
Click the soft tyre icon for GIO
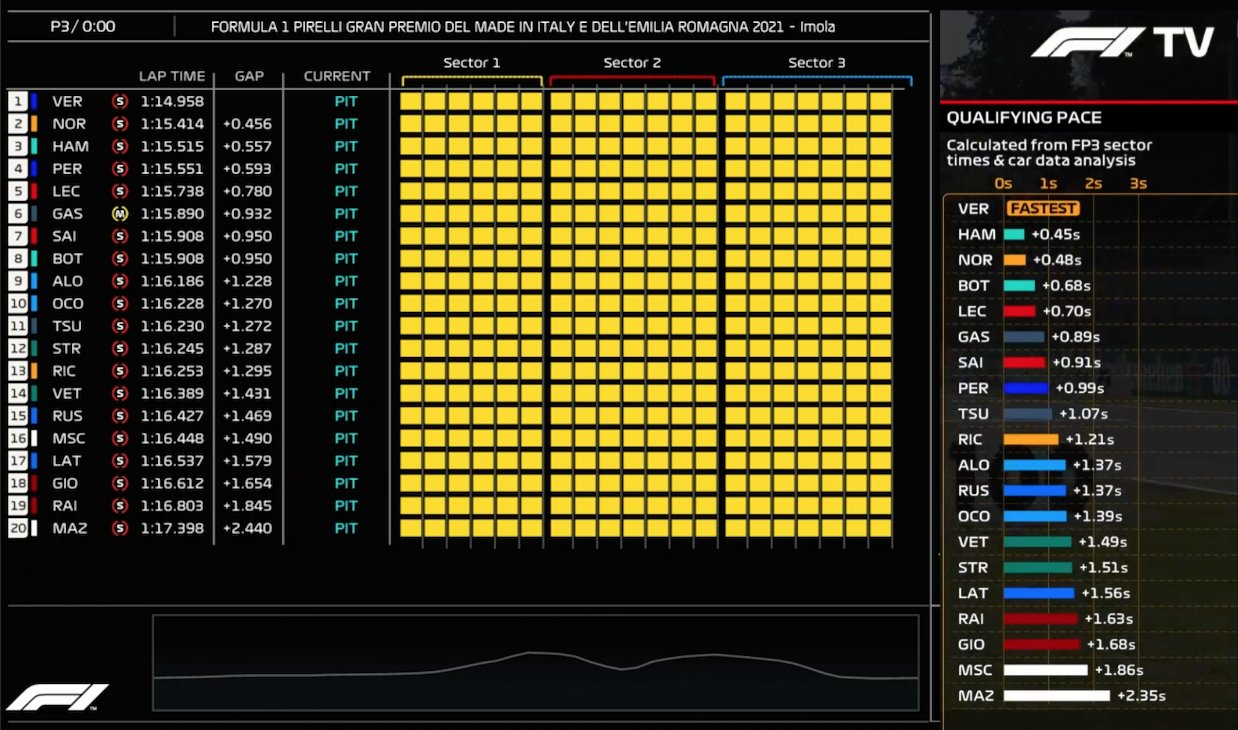point(121,484)
